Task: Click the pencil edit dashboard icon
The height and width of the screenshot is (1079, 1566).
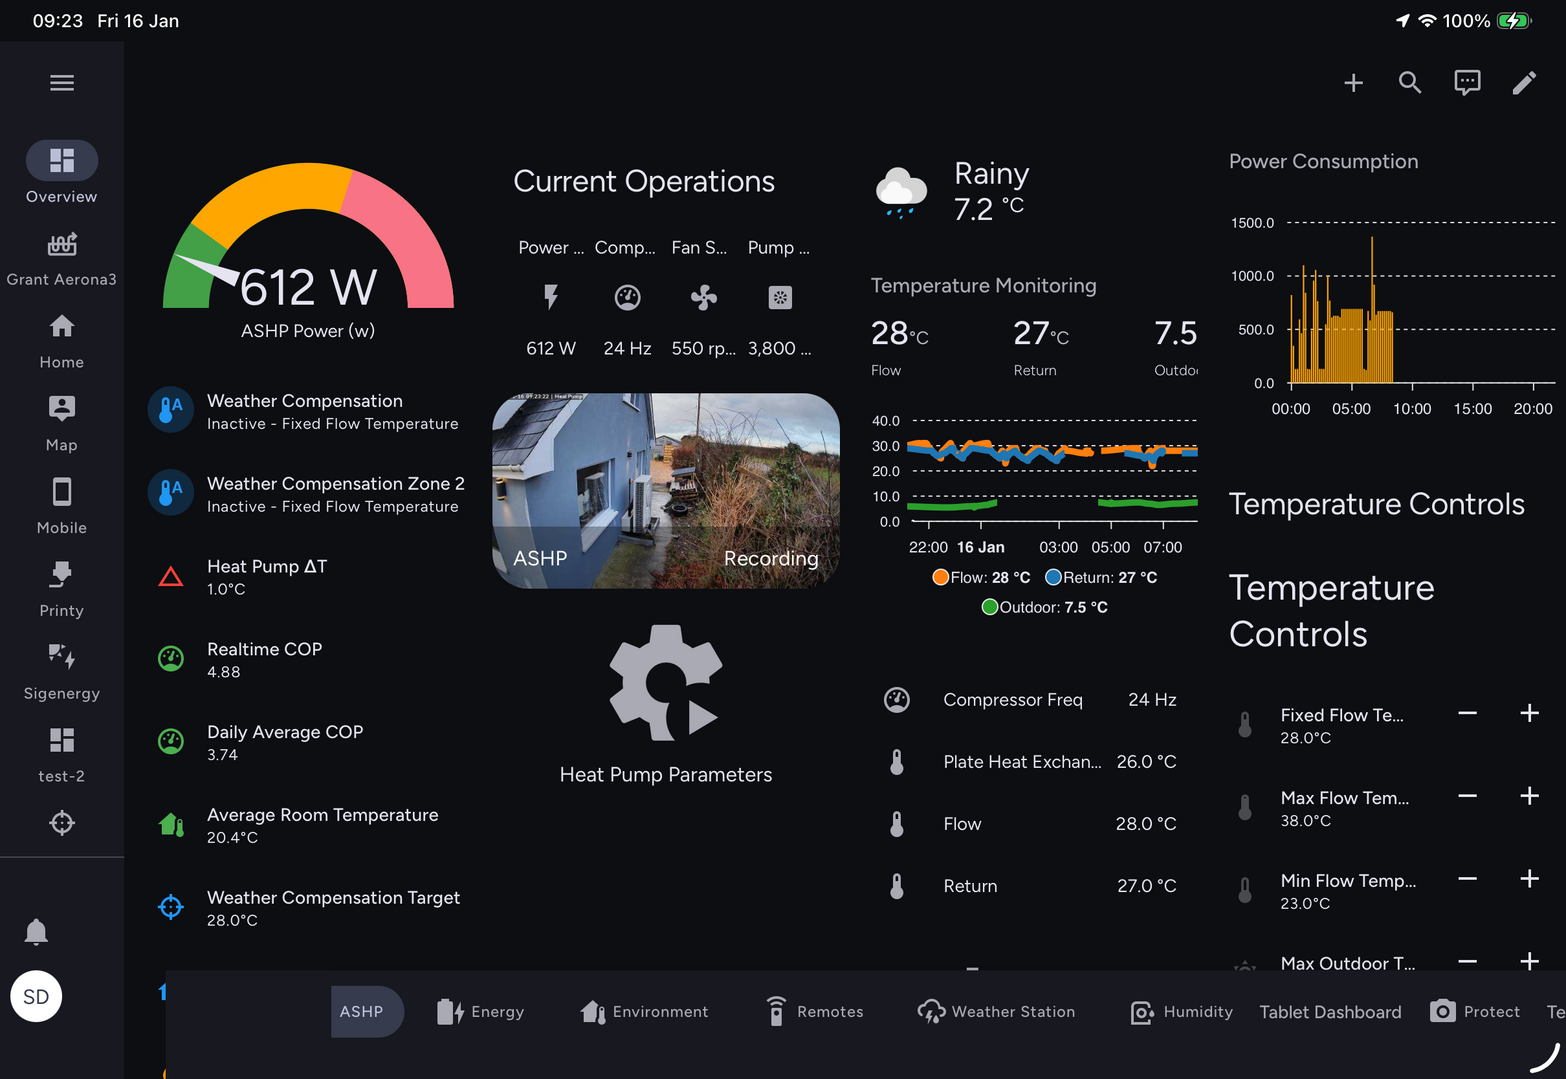Action: point(1523,83)
